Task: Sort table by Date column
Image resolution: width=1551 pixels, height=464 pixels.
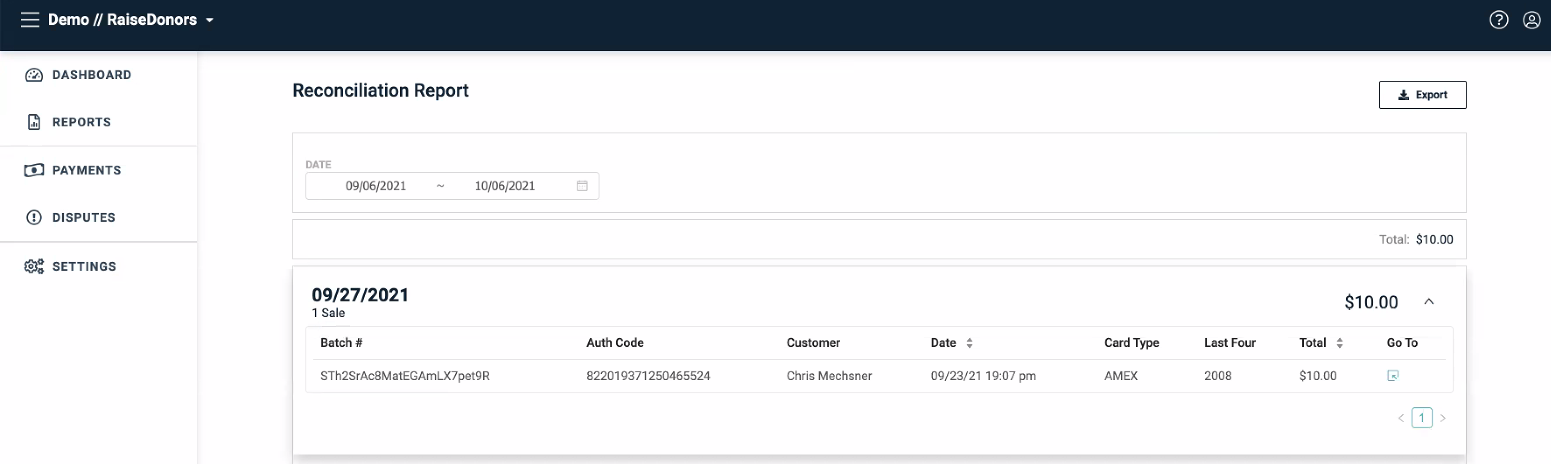Action: point(968,343)
